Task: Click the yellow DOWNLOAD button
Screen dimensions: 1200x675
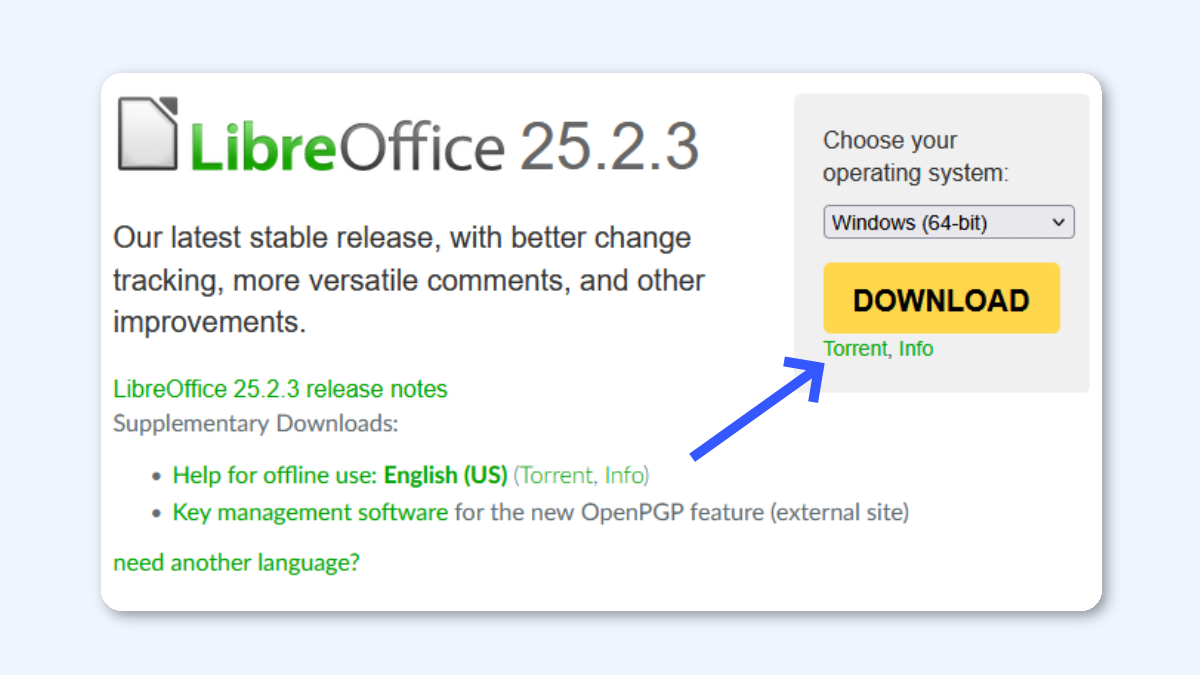Action: pyautogui.click(x=941, y=298)
